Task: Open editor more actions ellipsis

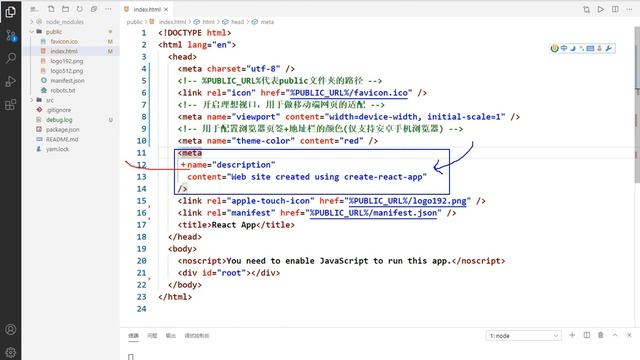Action: click(629, 9)
